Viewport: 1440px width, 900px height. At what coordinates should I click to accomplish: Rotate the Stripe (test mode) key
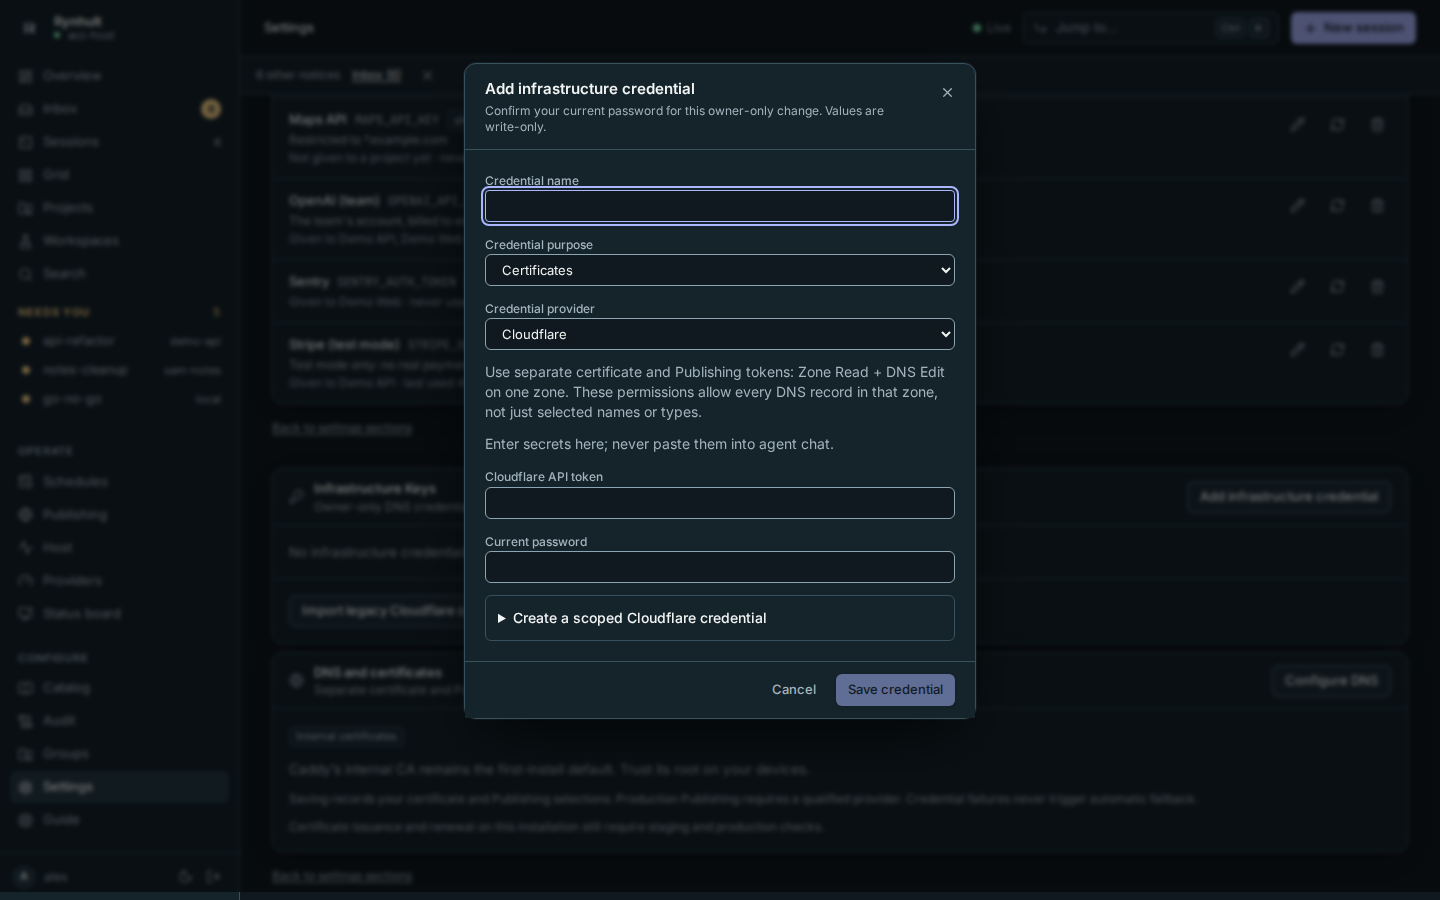click(x=1337, y=350)
